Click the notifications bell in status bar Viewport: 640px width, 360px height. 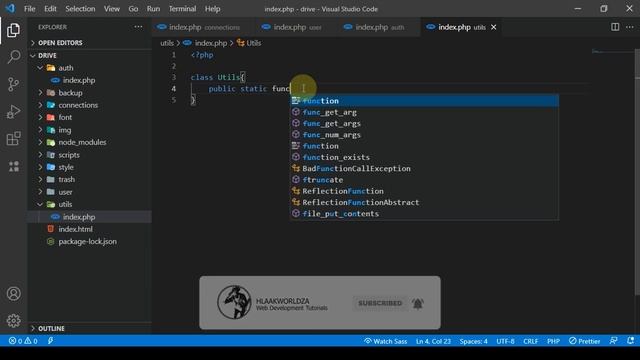tap(631, 340)
